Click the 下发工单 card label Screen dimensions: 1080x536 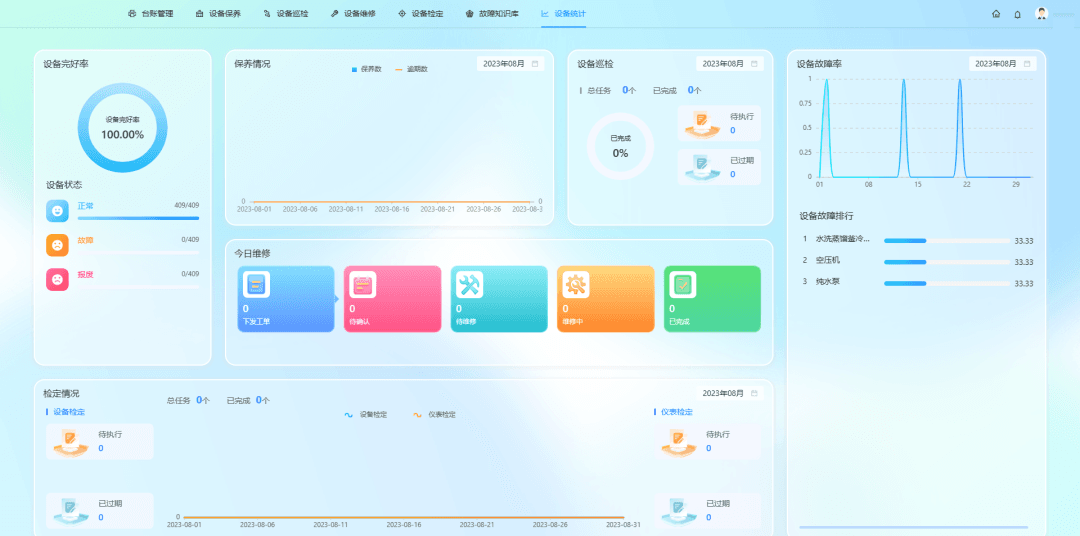tap(256, 322)
